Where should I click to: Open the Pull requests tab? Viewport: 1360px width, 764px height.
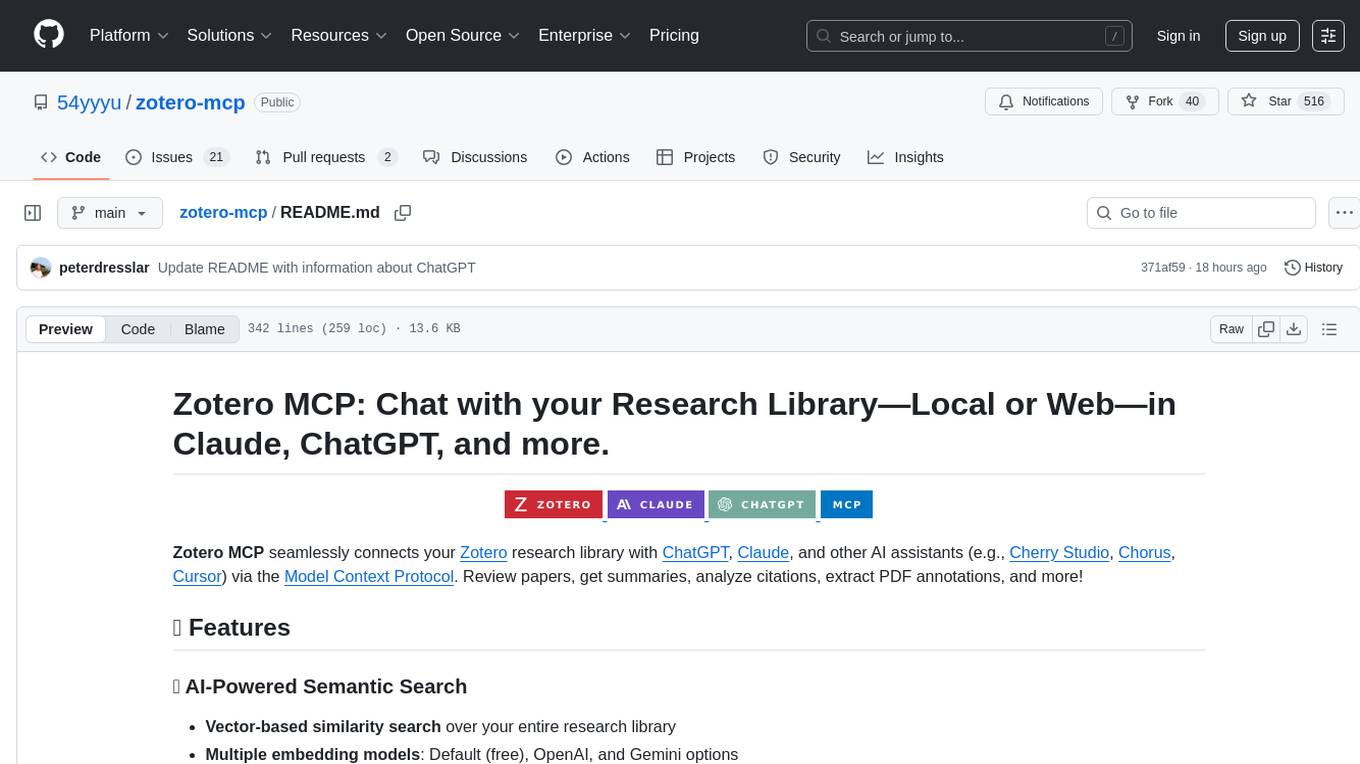click(326, 157)
